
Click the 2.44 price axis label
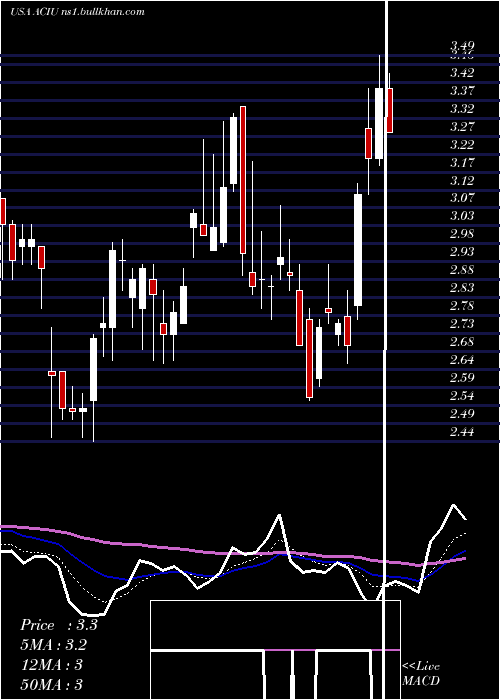462,432
